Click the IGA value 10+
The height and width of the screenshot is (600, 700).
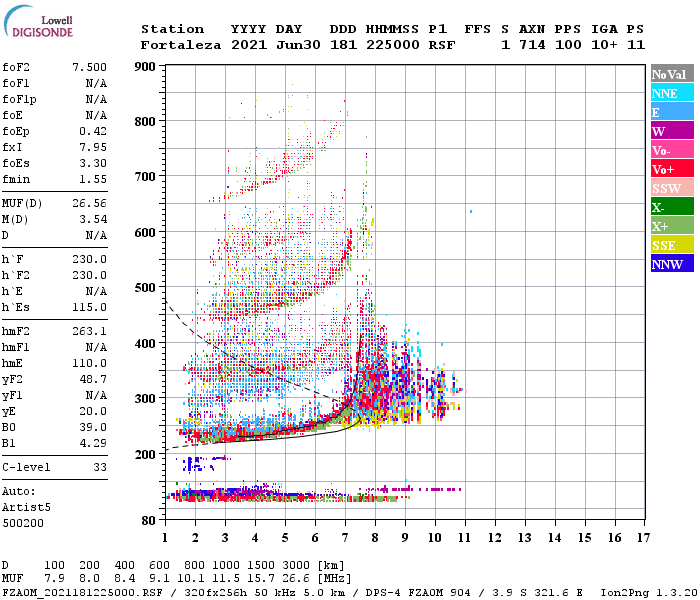tap(604, 45)
